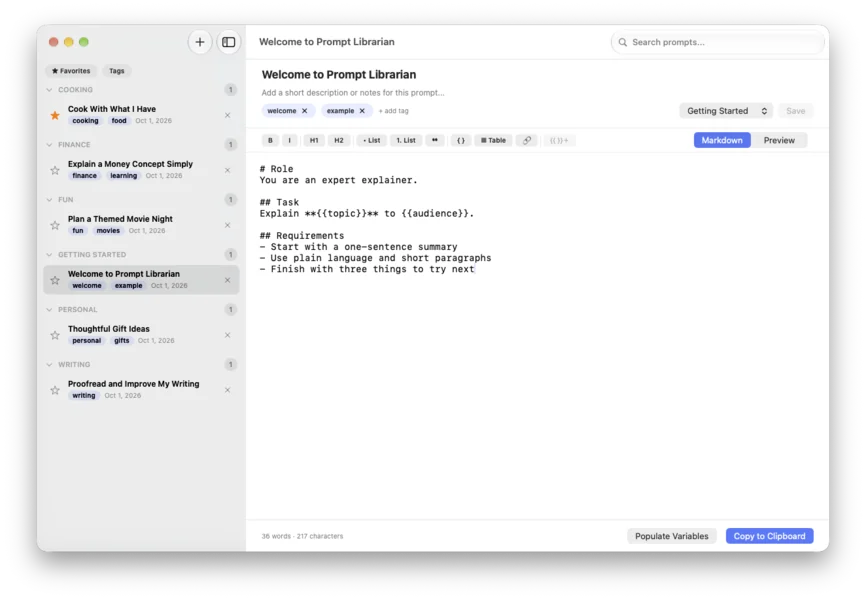Viewport: 866px width, 600px height.
Task: Switch to Preview view
Action: coord(779,140)
